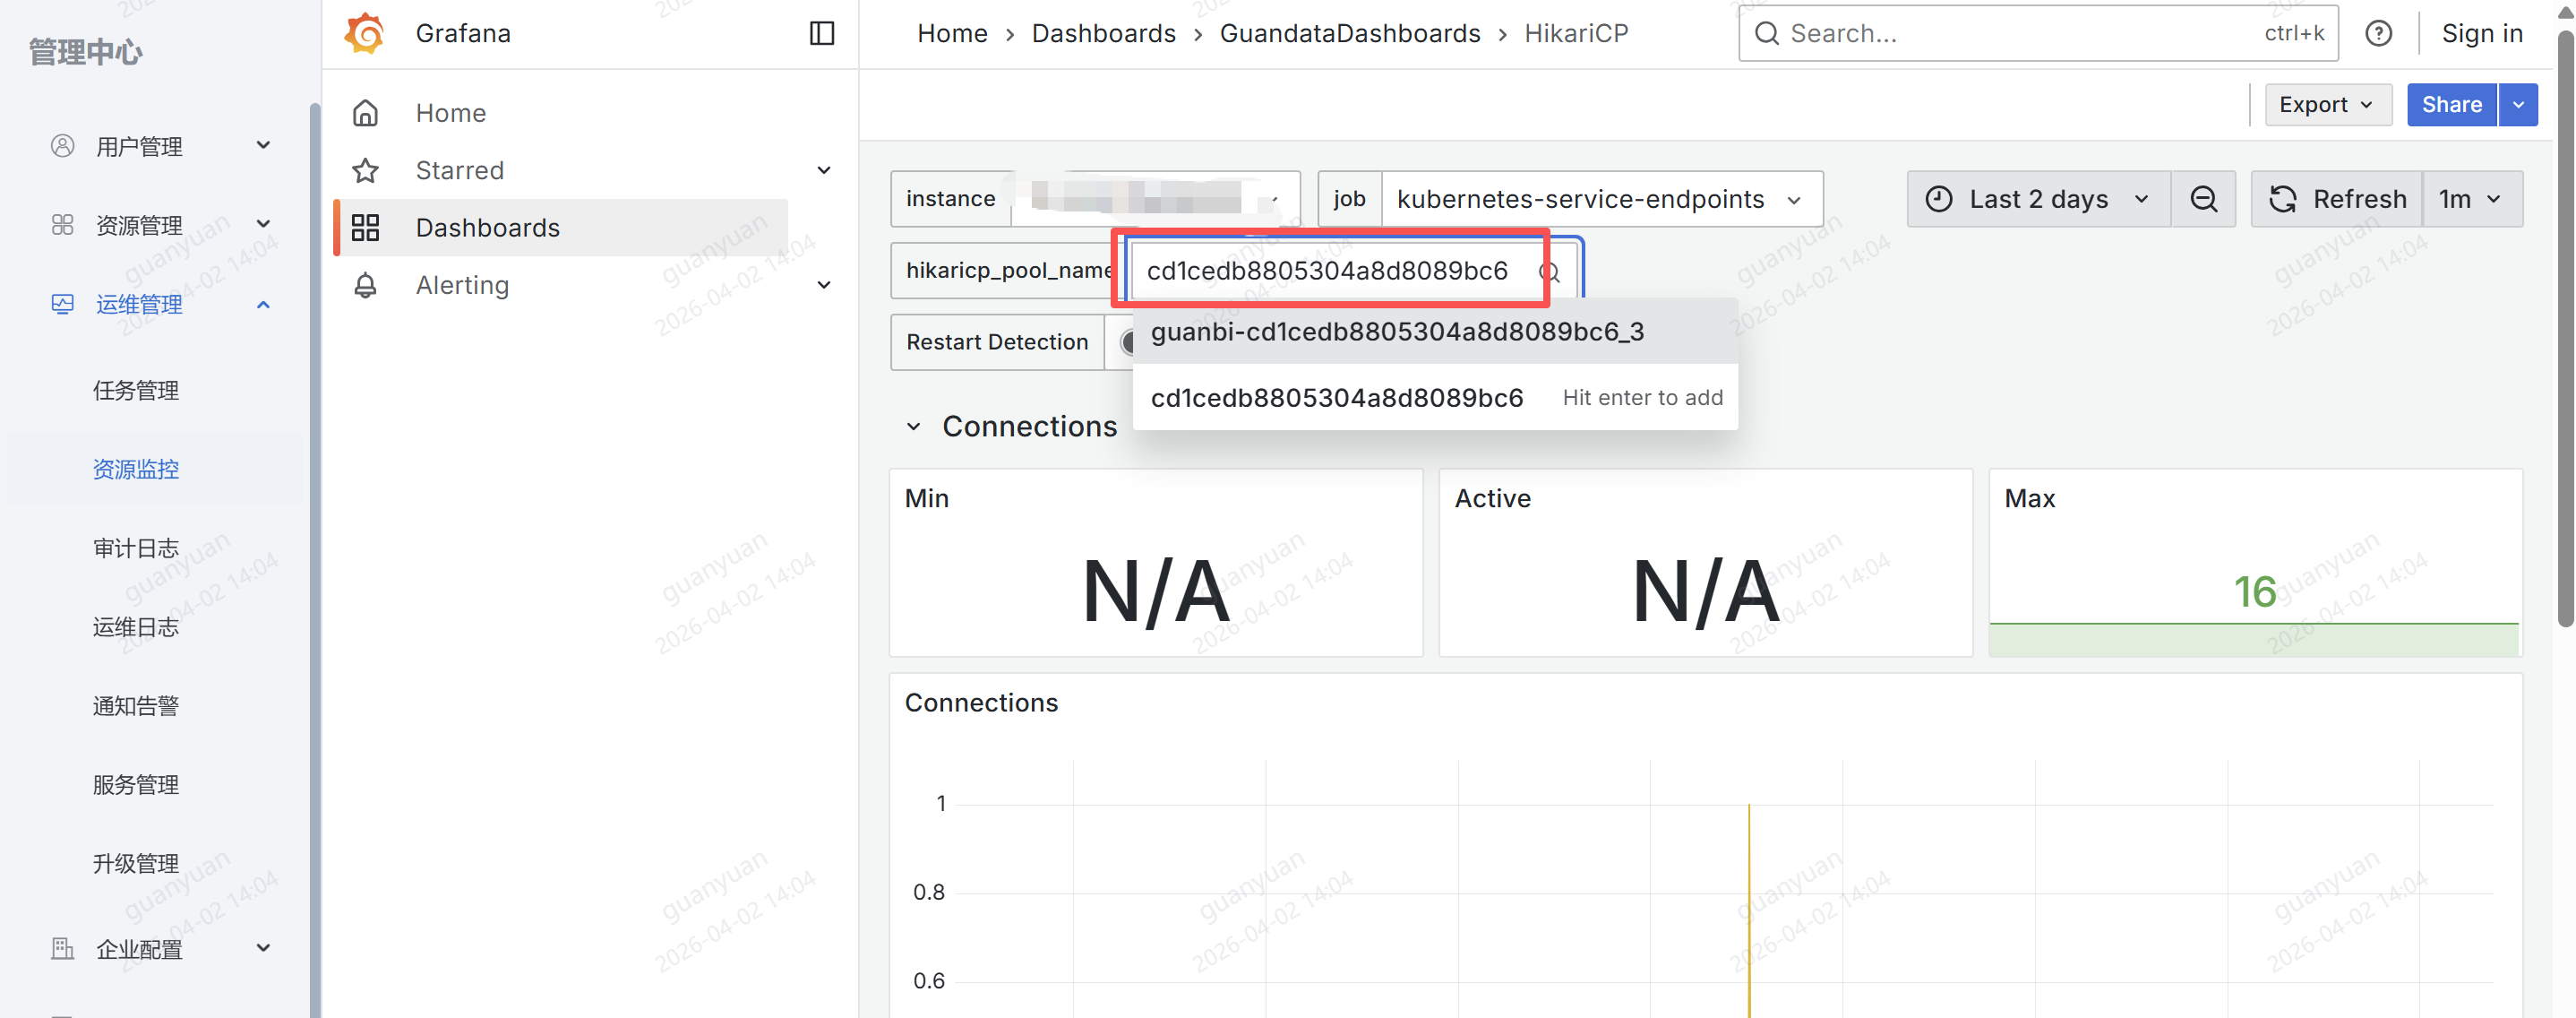Select guanbi-cd1cedb8805304a8d8089bc6_3 option
This screenshot has height=1018, width=2576.
(x=1396, y=332)
